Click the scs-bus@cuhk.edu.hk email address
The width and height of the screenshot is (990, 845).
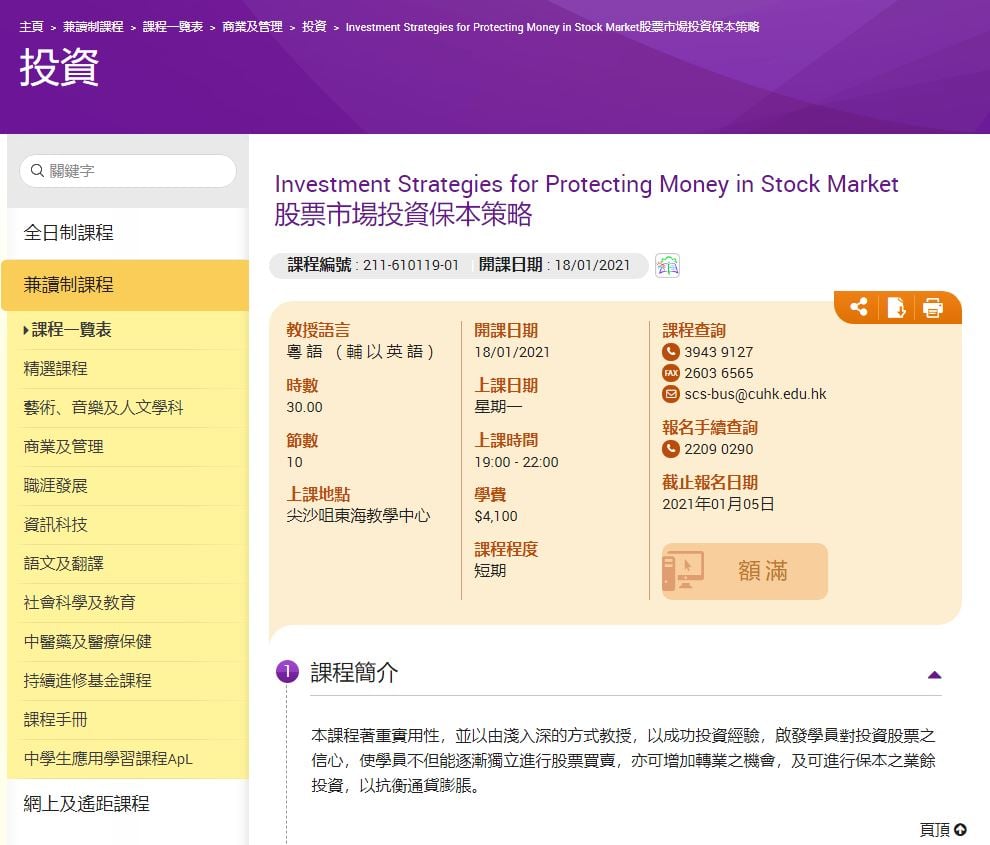pyautogui.click(x=755, y=394)
